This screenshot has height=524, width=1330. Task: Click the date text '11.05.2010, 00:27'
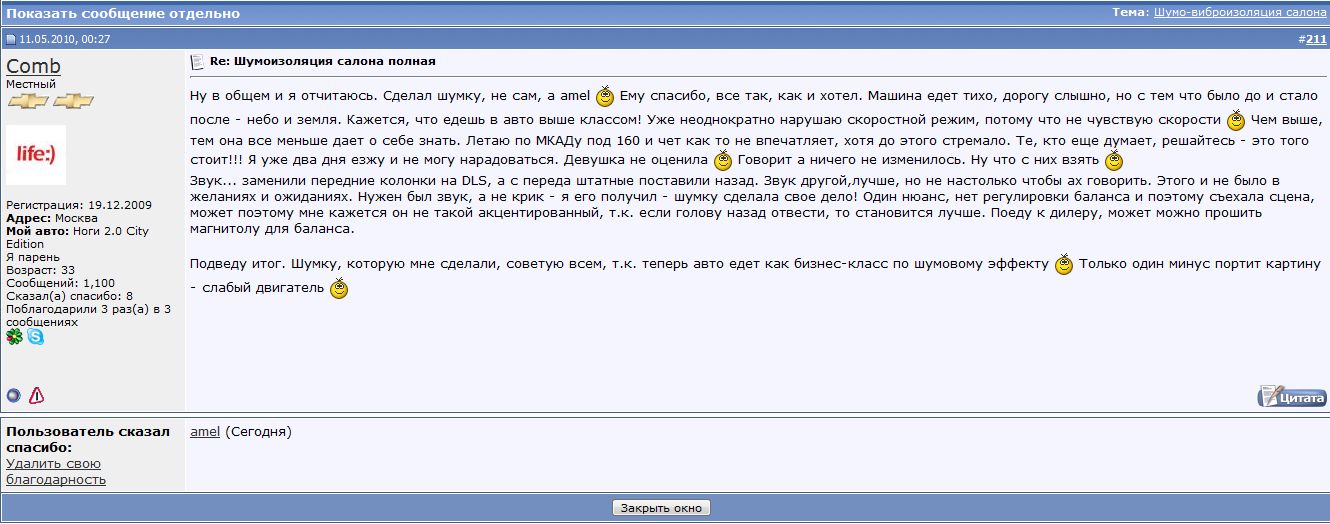coord(64,40)
